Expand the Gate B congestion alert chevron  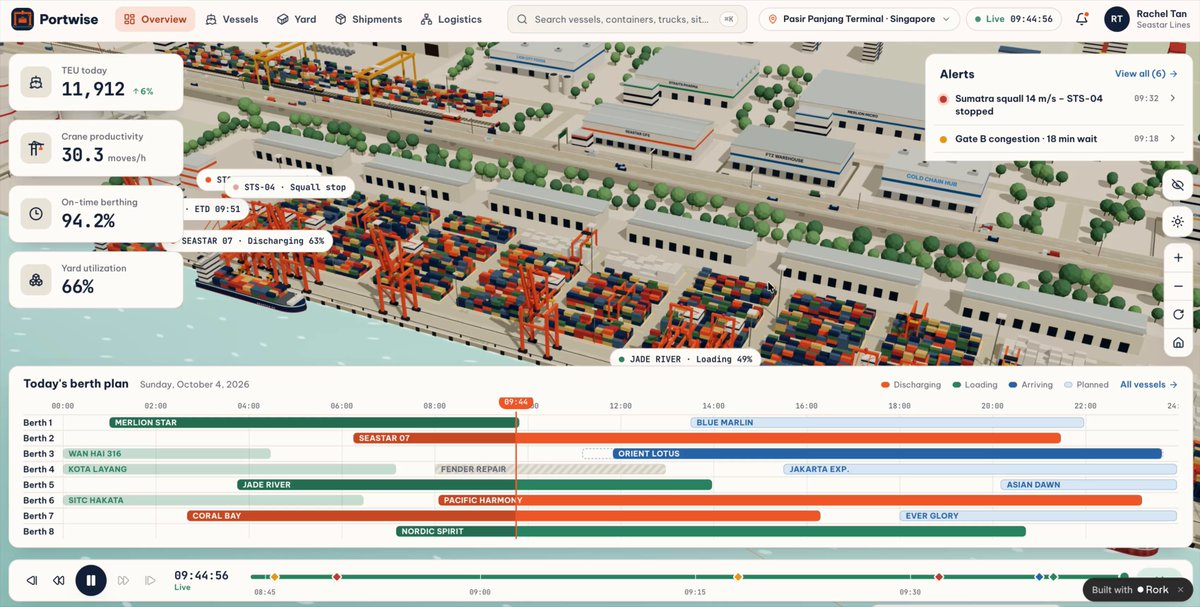[x=1172, y=139]
